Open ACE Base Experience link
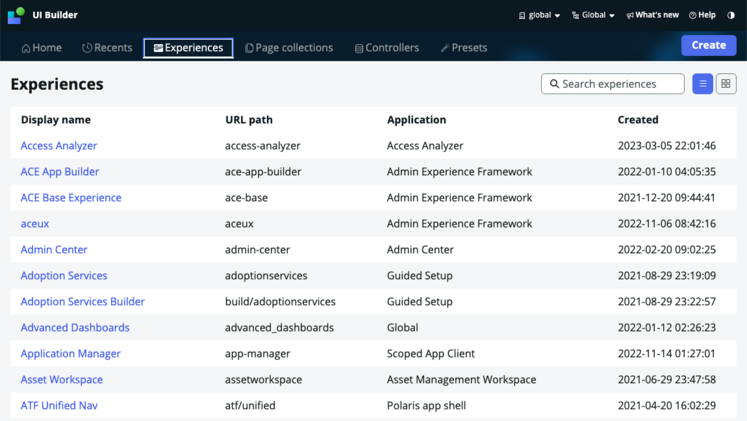Image resolution: width=747 pixels, height=421 pixels. click(x=71, y=198)
